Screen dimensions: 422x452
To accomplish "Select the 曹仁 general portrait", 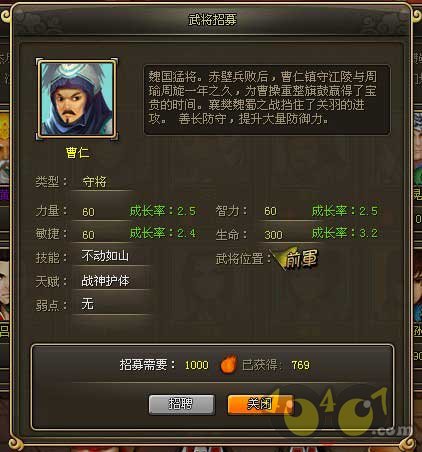I will click(x=77, y=100).
